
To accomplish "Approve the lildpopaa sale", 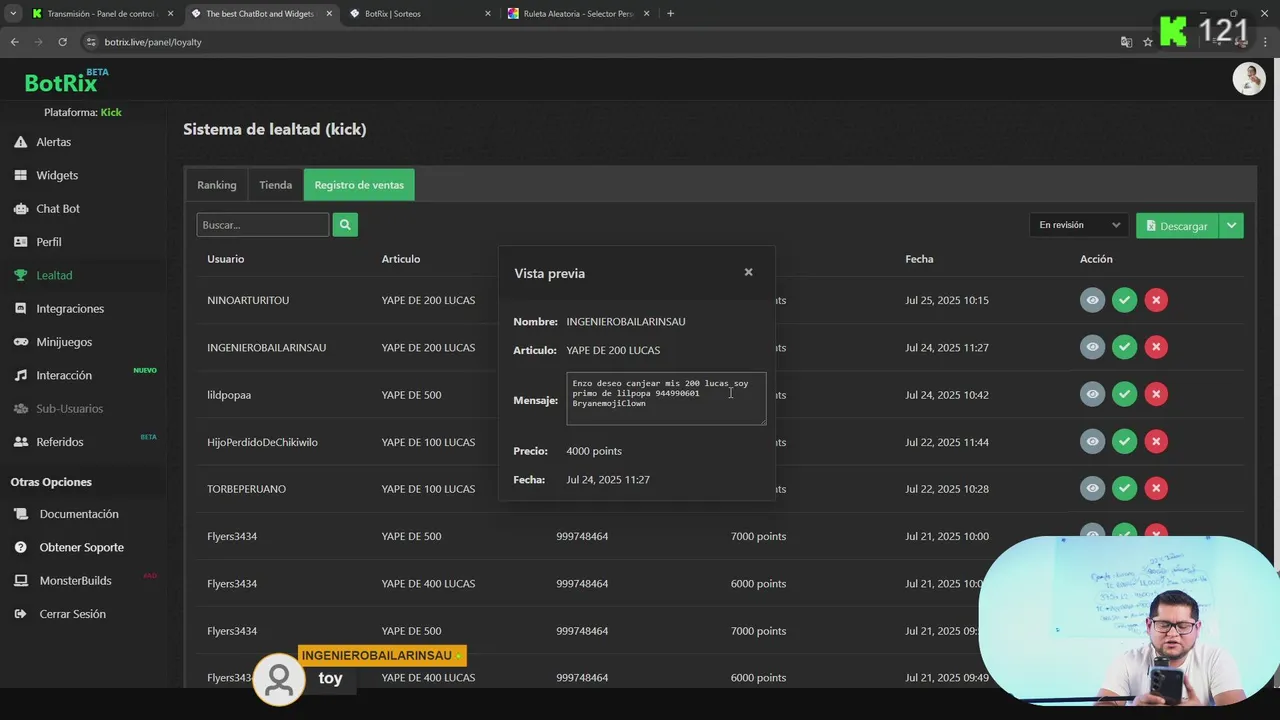I will pyautogui.click(x=1124, y=394).
